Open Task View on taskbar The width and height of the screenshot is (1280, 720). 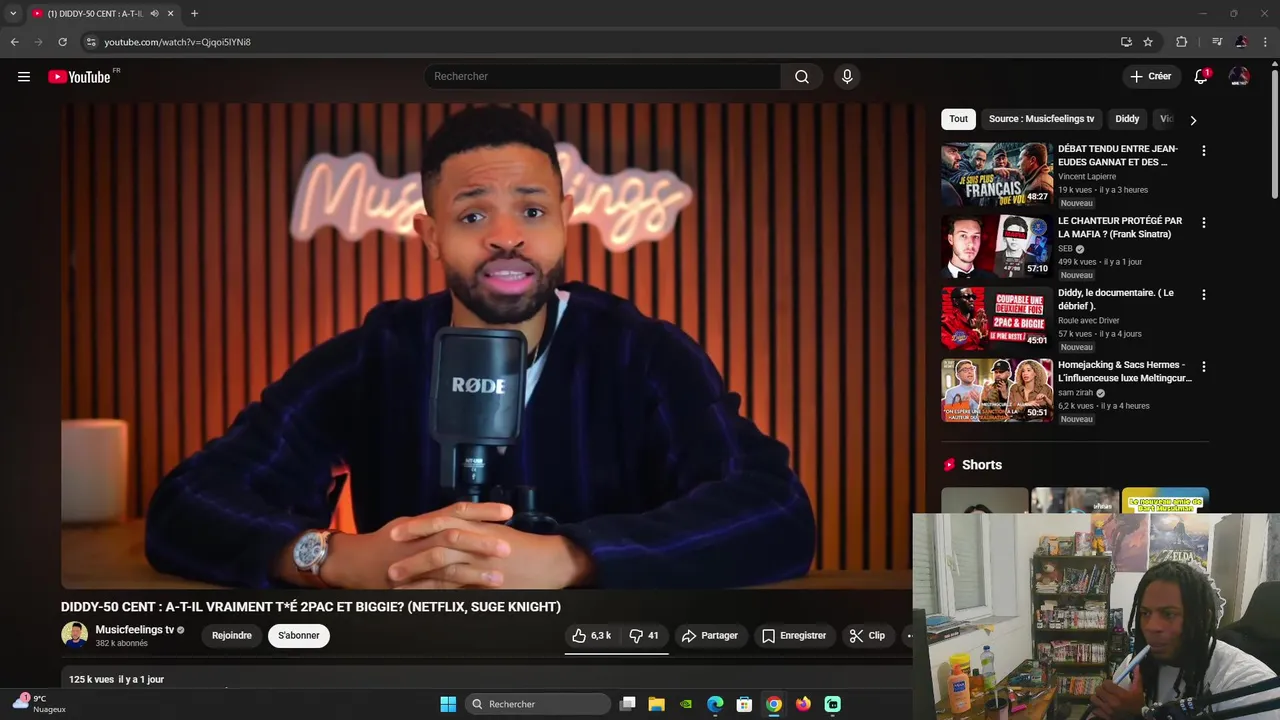click(627, 704)
